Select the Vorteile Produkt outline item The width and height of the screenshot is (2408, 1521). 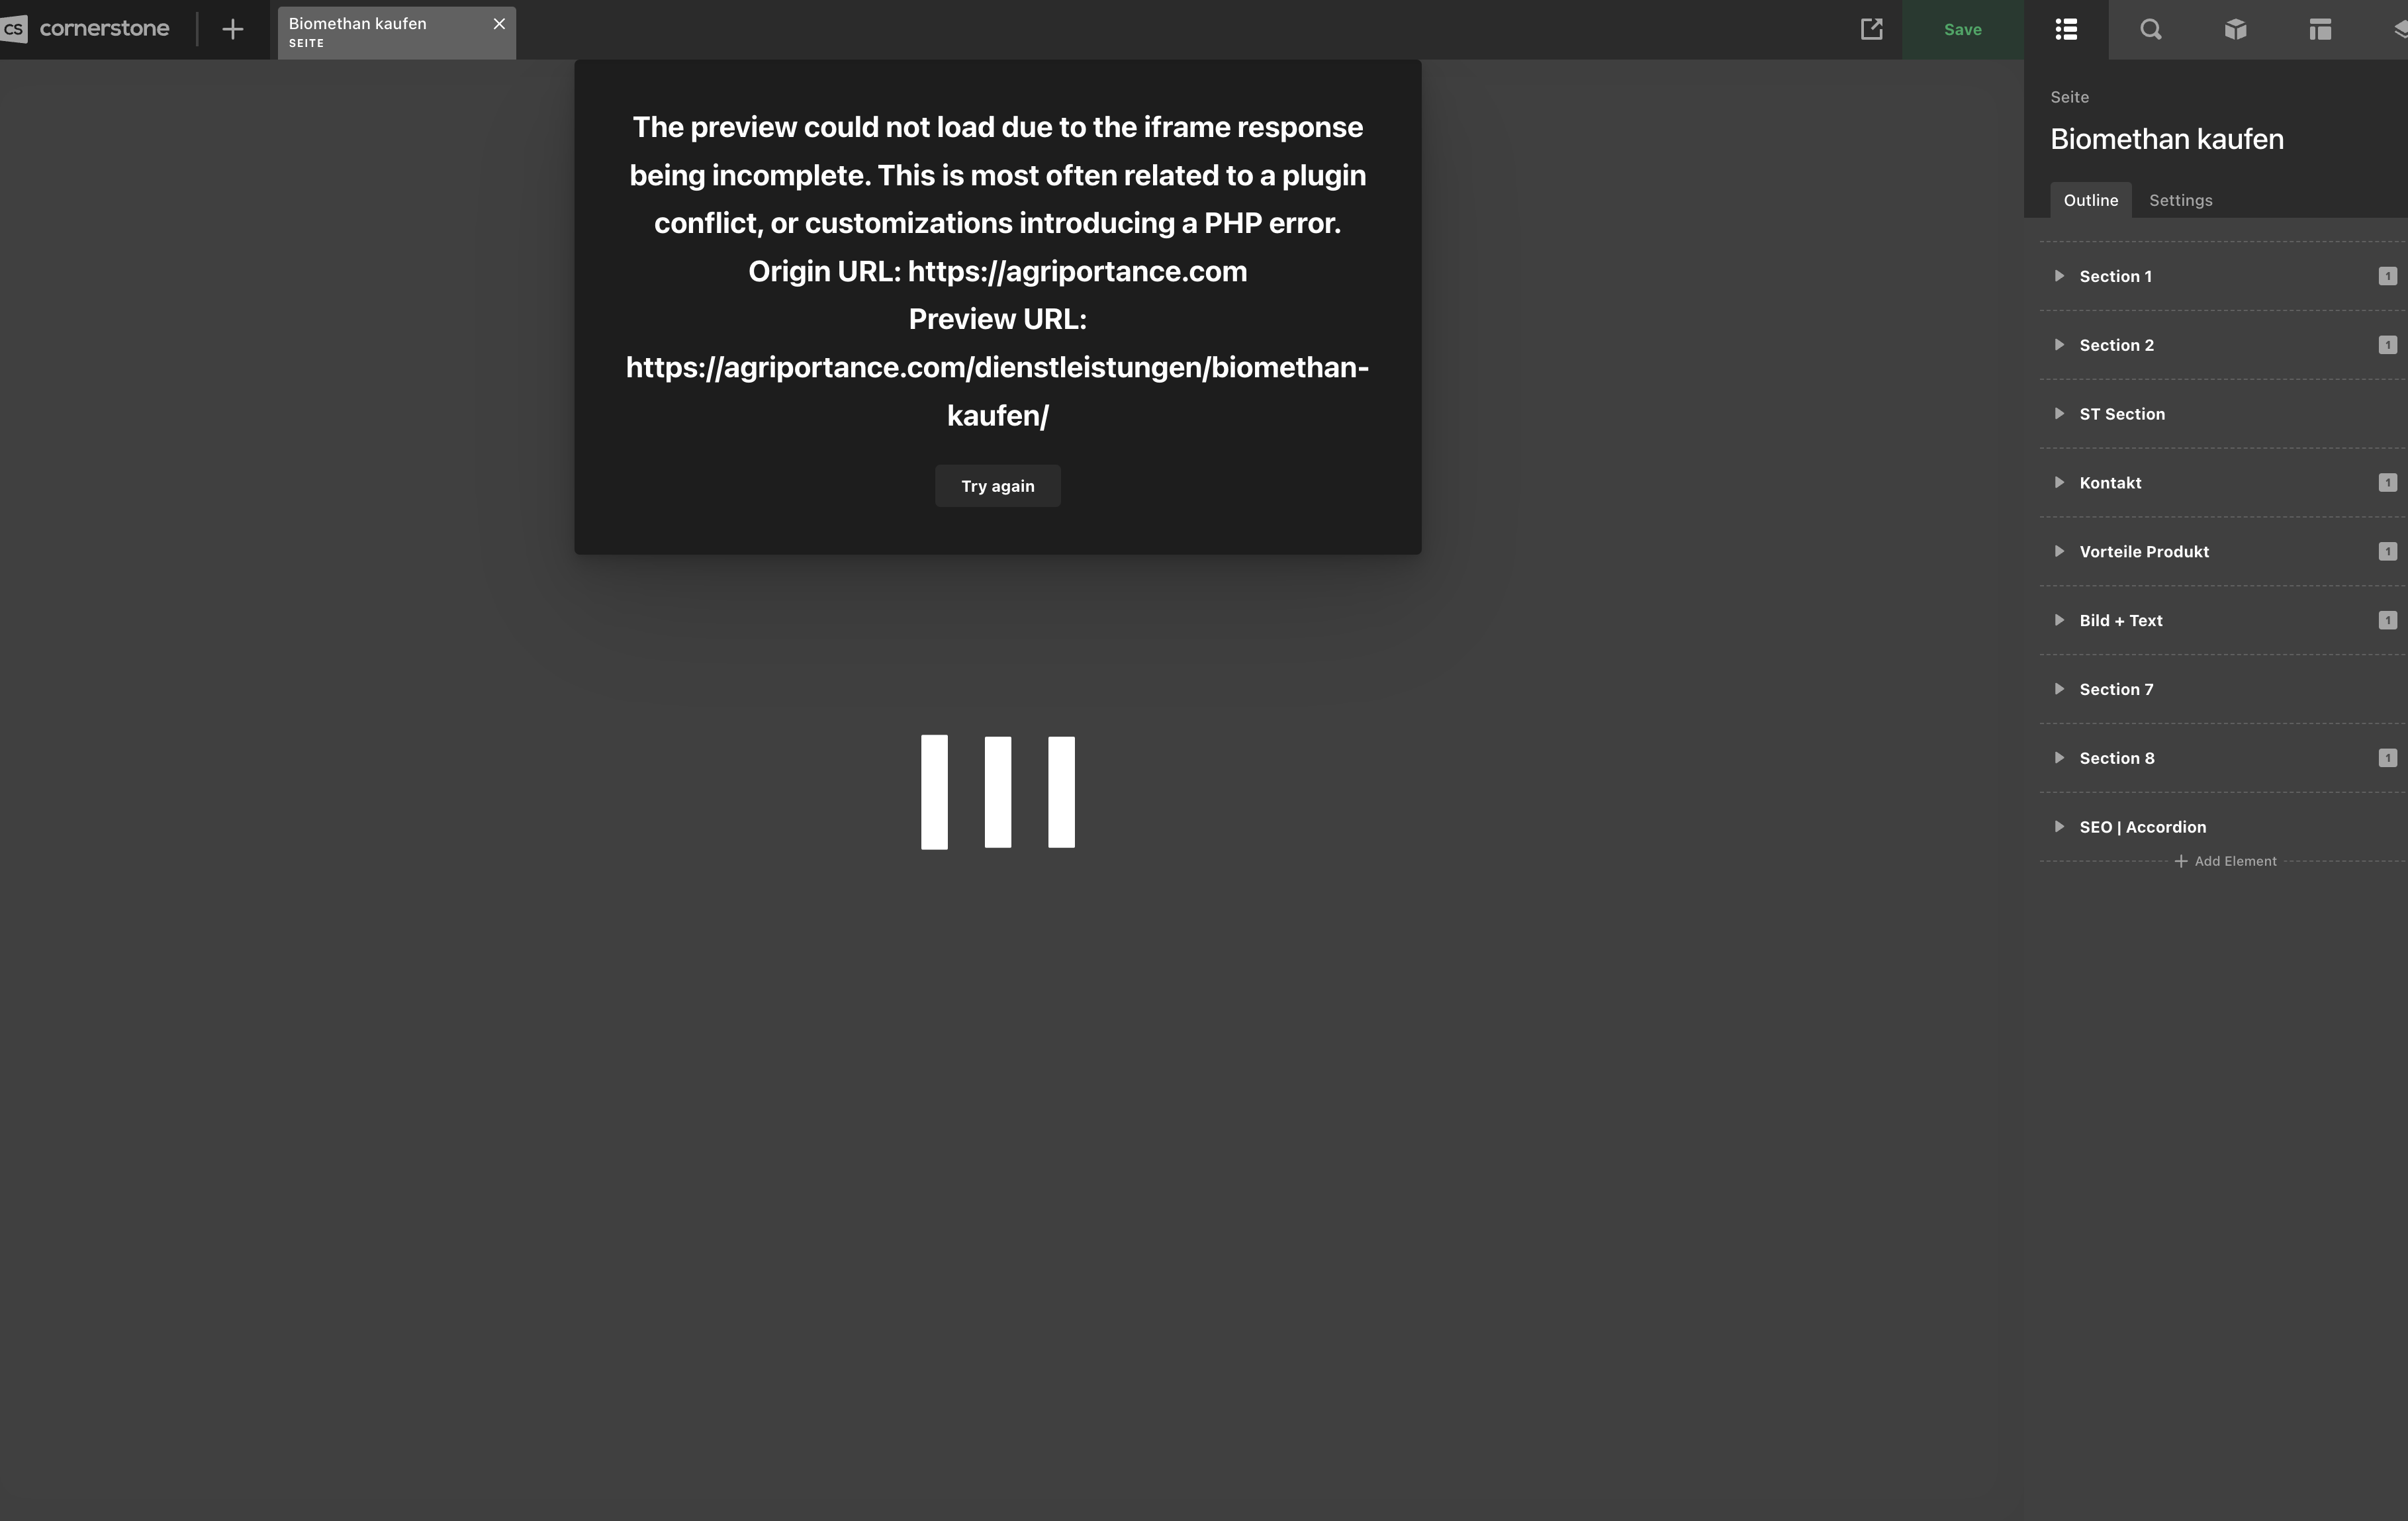point(2144,552)
